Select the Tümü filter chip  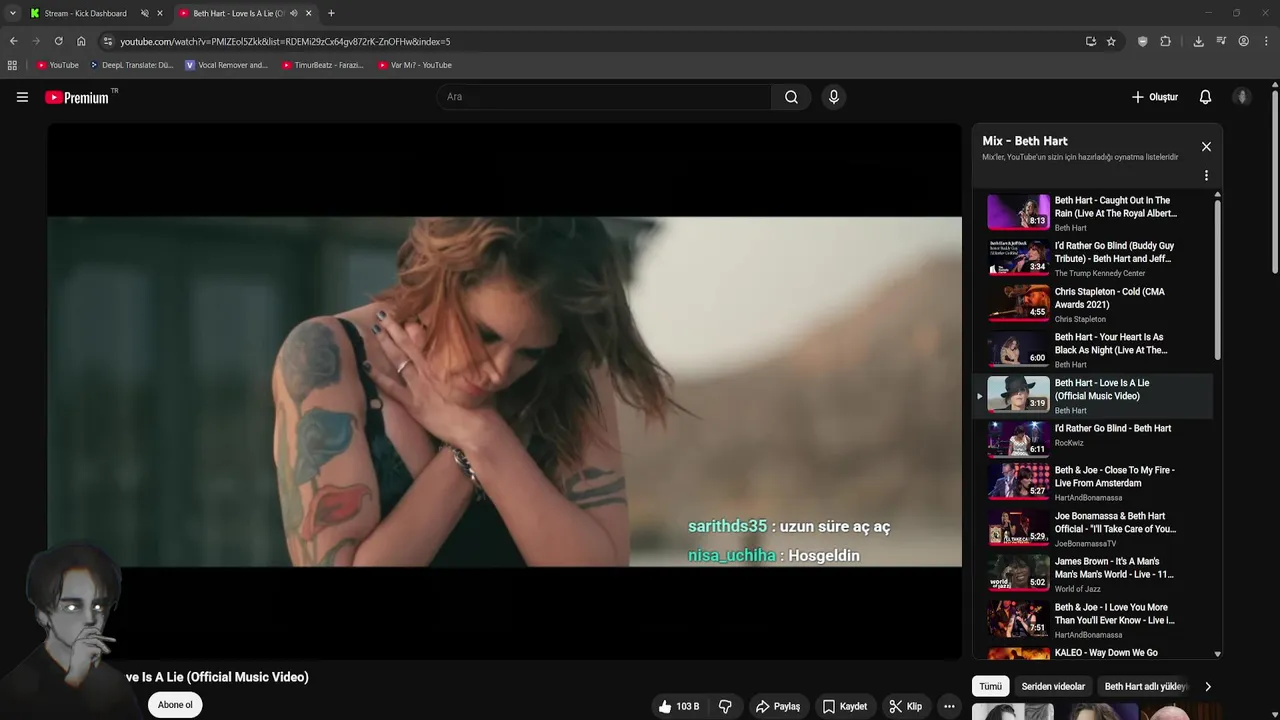click(990, 687)
